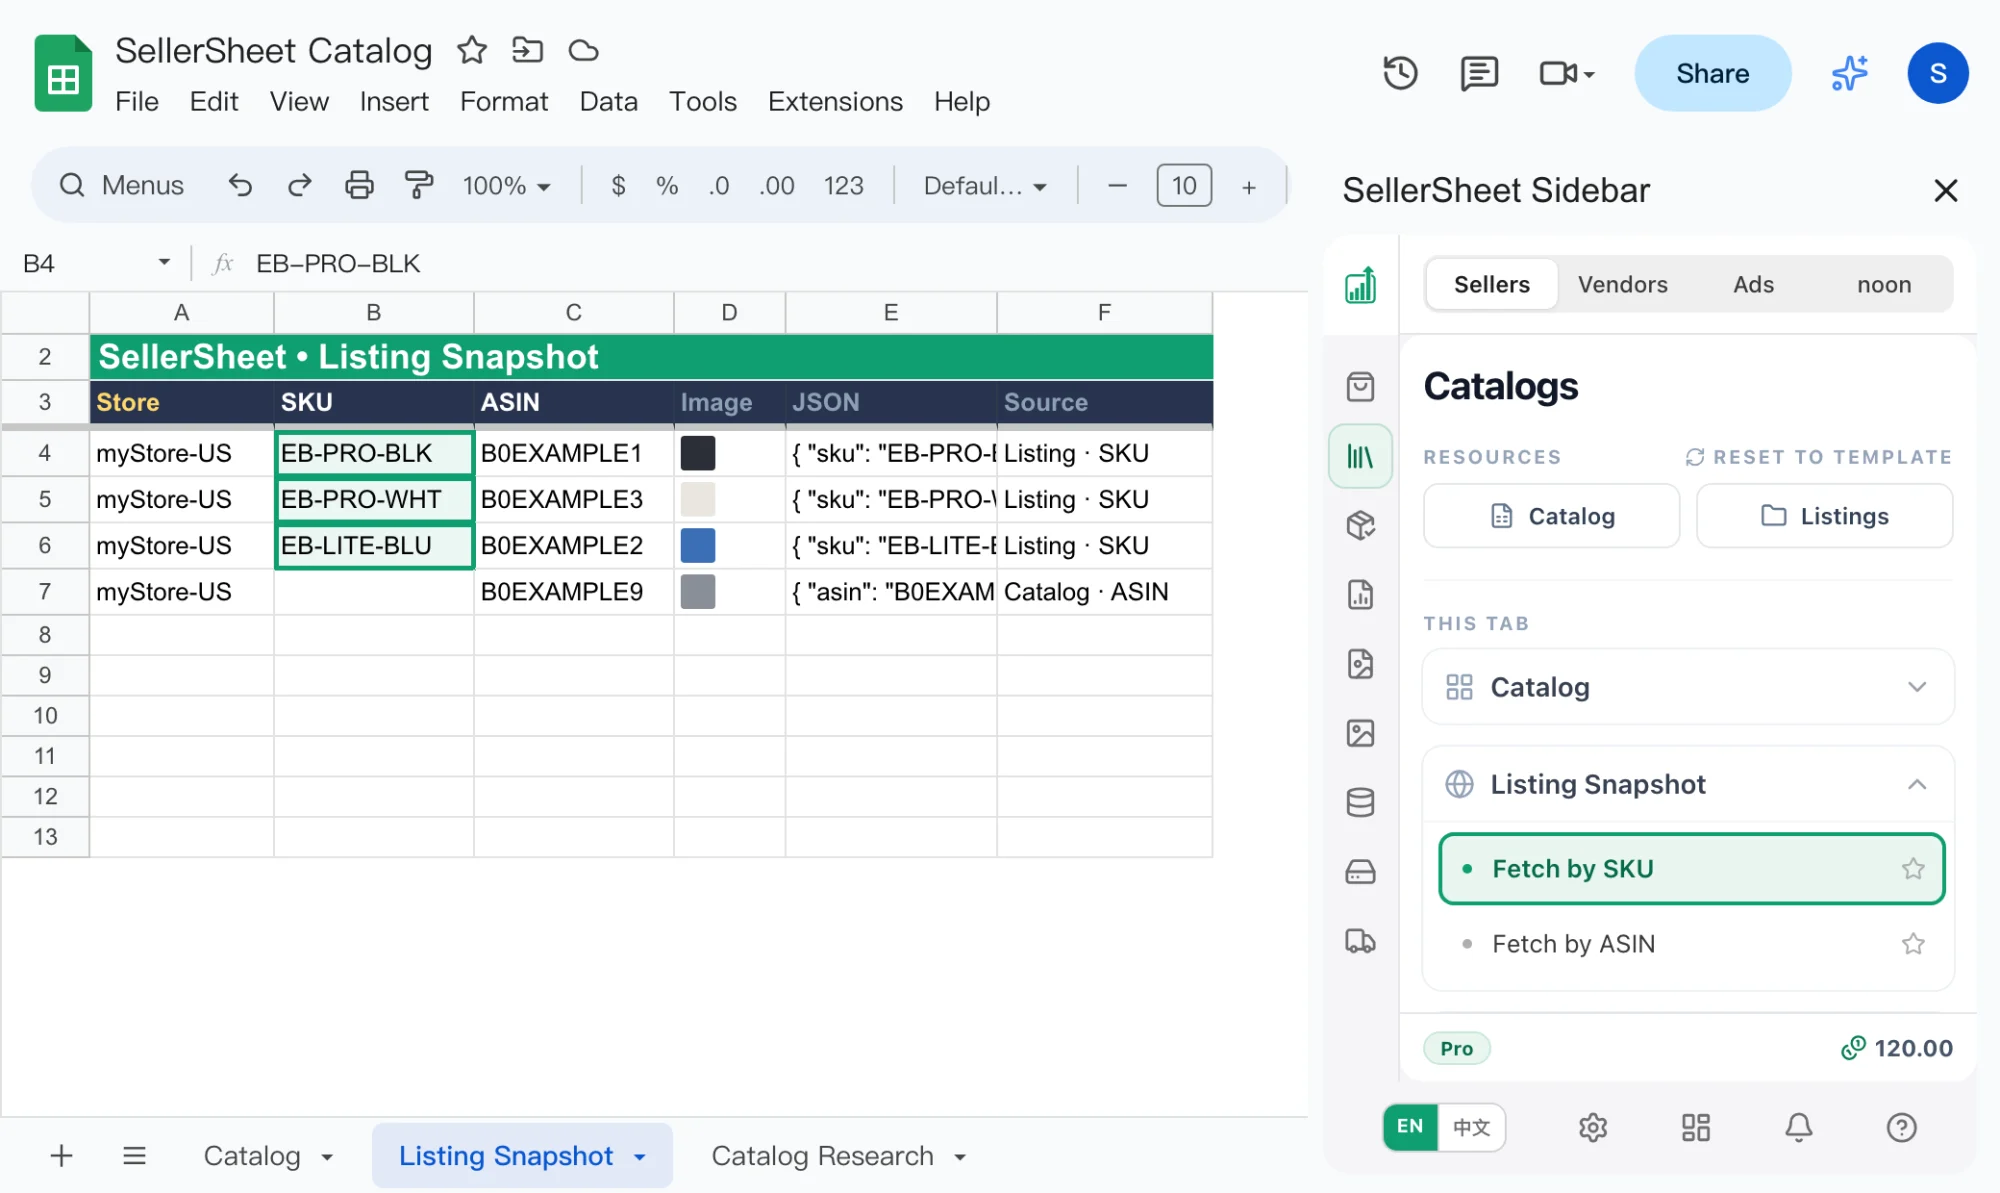Viewport: 2000px width, 1193px height.
Task: Switch sidebar language to 中文
Action: tap(1471, 1127)
